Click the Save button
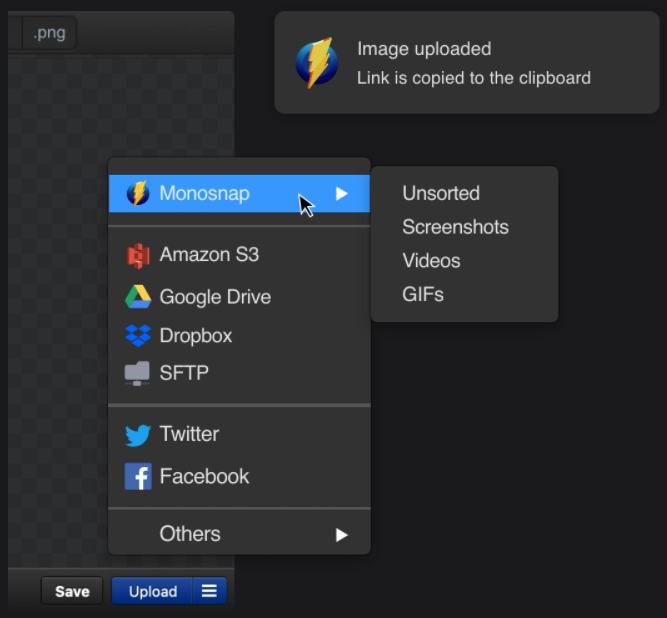Viewport: 667px width, 618px height. [x=72, y=591]
